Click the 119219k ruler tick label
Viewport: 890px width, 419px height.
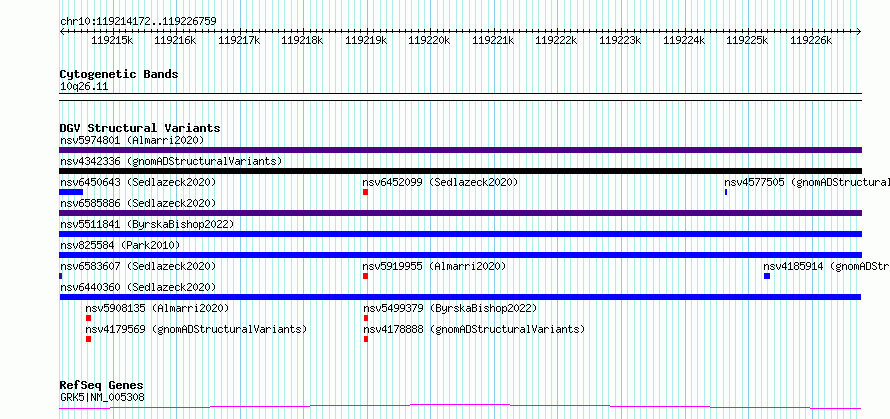[366, 40]
